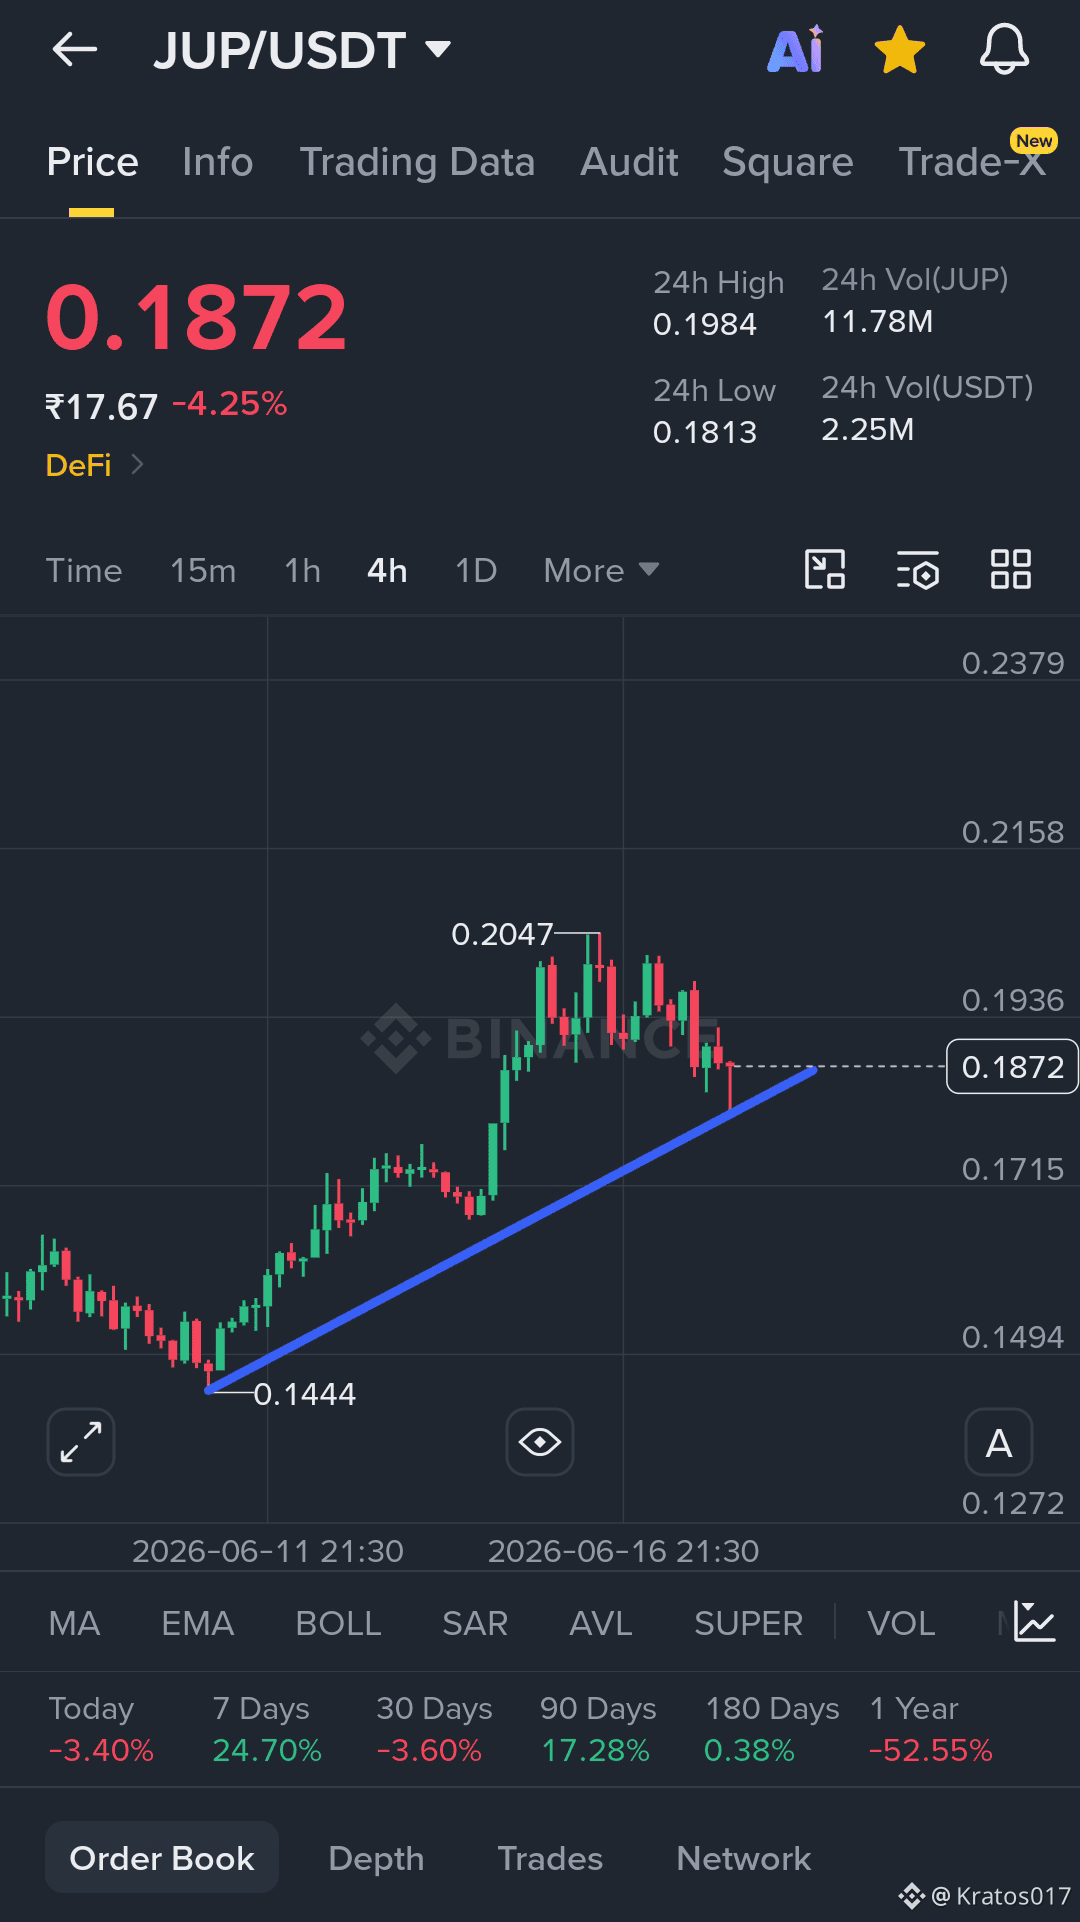The image size is (1080, 1922).
Task: Click the 0.1872 current price label
Action: pyautogui.click(x=1012, y=1067)
